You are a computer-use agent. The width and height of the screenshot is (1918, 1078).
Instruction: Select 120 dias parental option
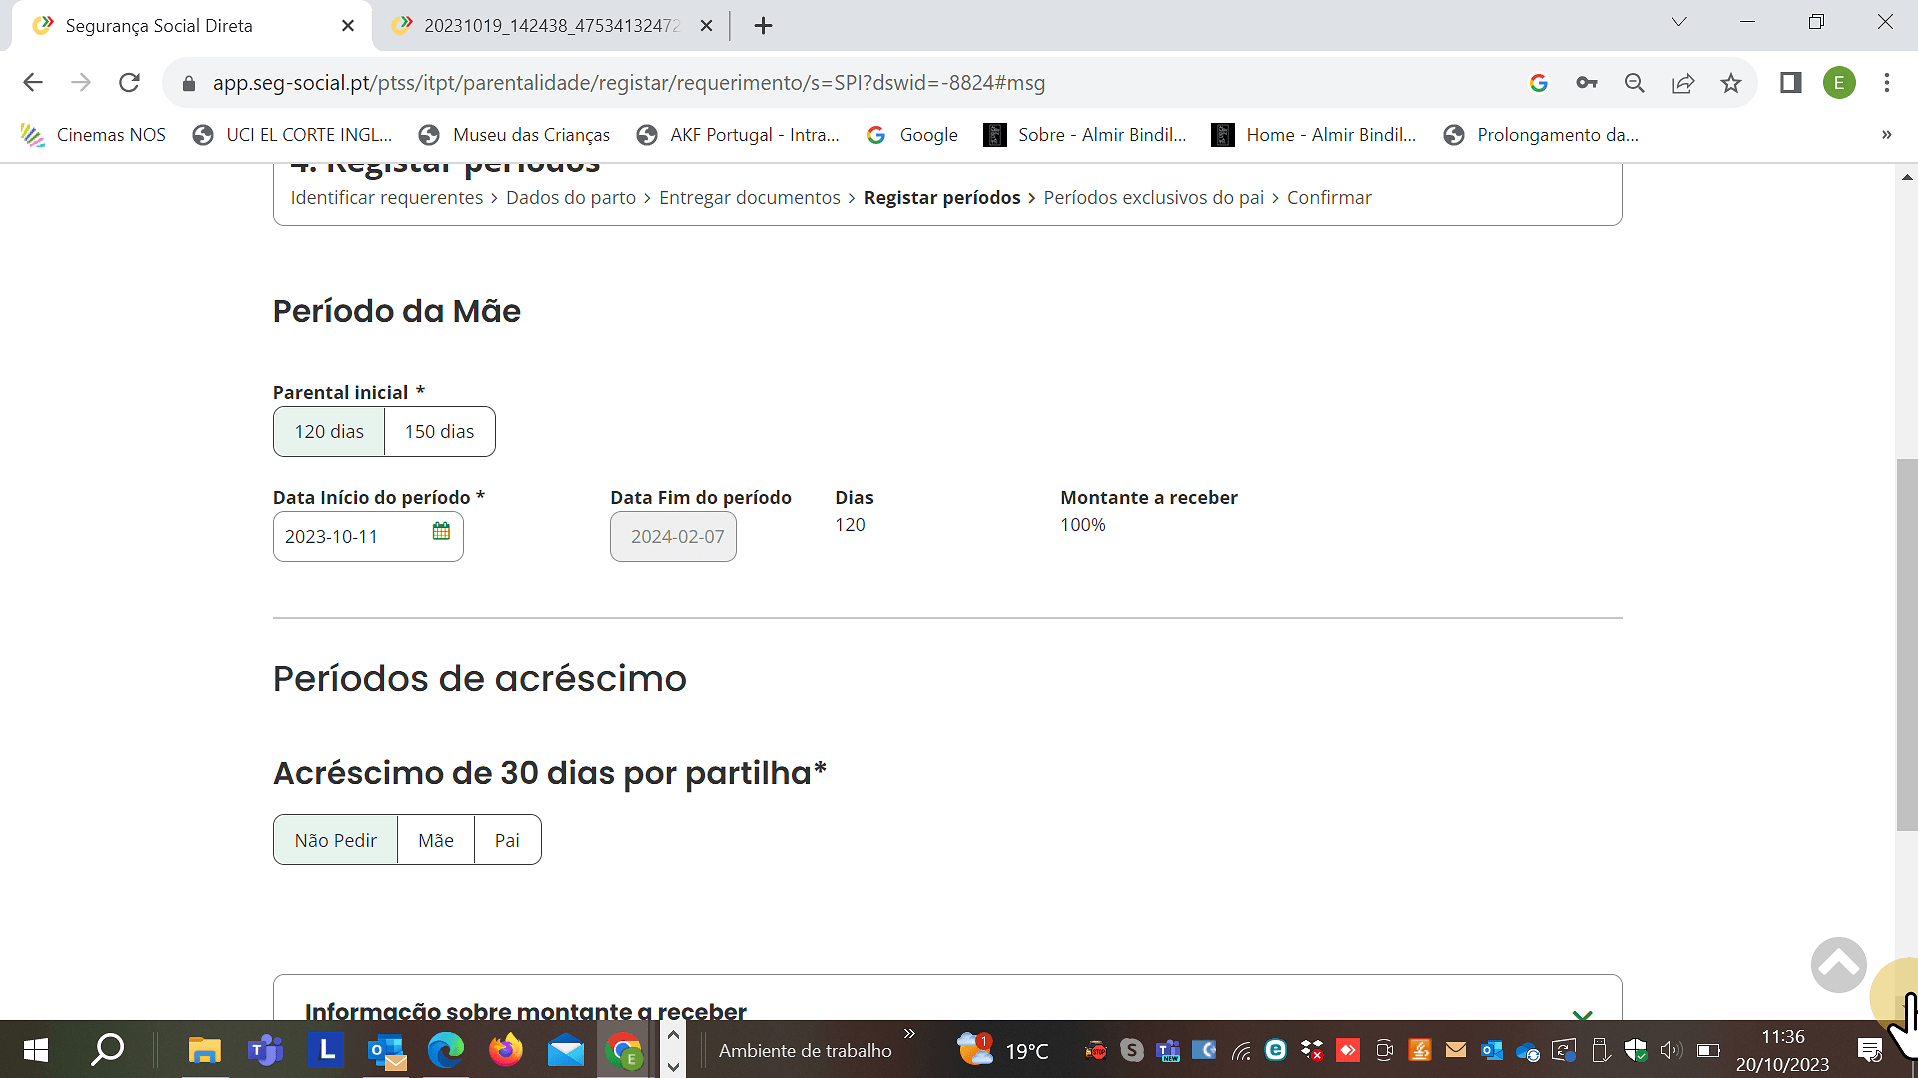(x=329, y=432)
